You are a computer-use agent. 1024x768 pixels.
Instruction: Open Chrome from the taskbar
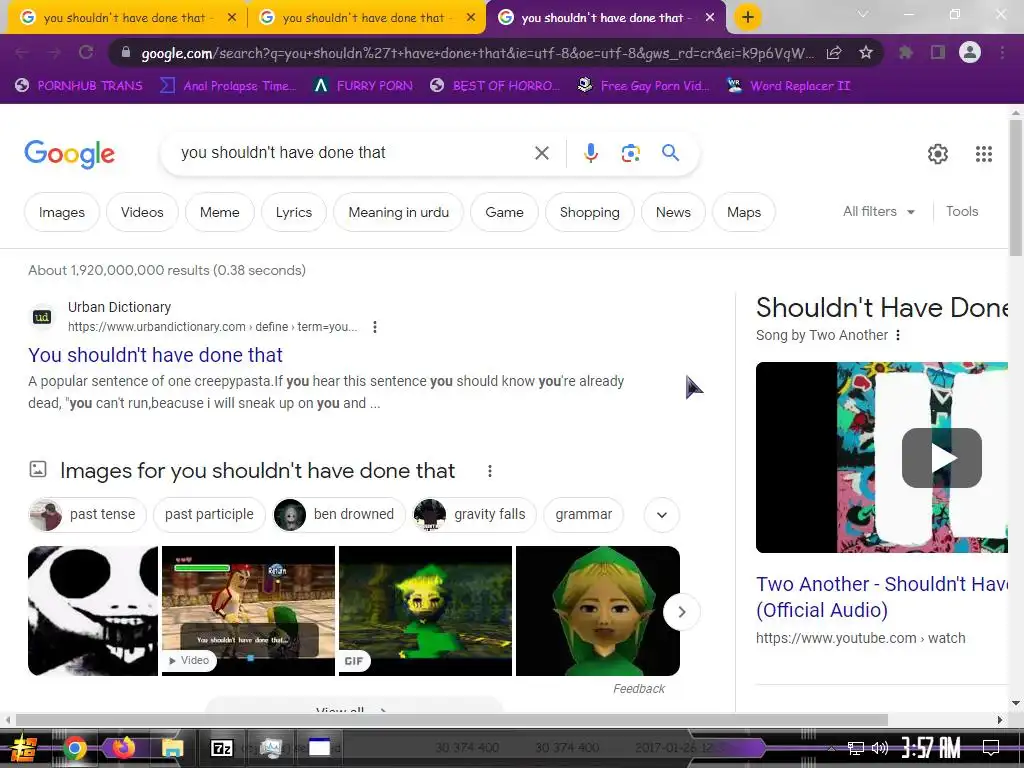(75, 748)
